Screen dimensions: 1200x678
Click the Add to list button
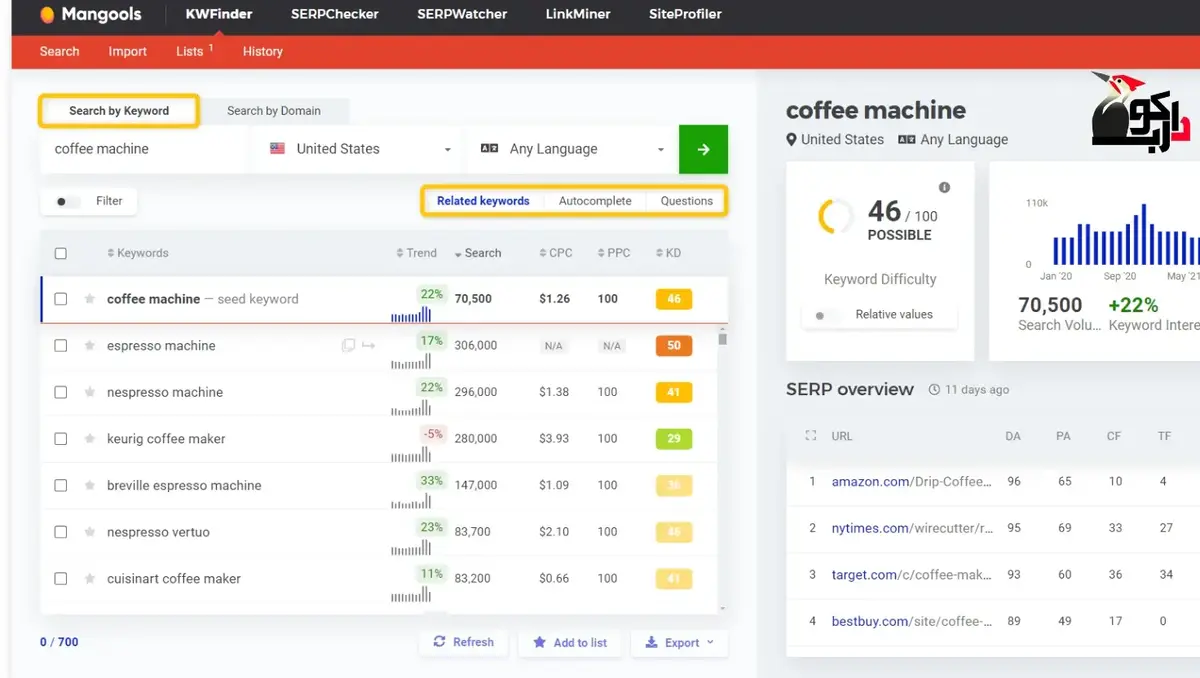(x=570, y=642)
